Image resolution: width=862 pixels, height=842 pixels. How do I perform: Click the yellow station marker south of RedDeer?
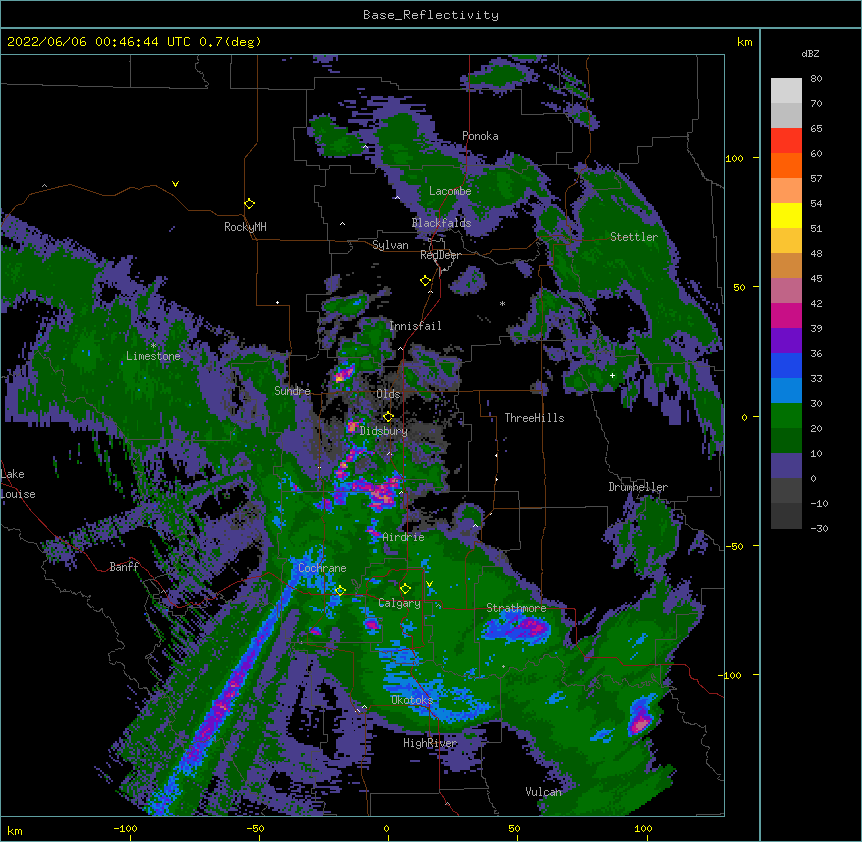pos(425,281)
